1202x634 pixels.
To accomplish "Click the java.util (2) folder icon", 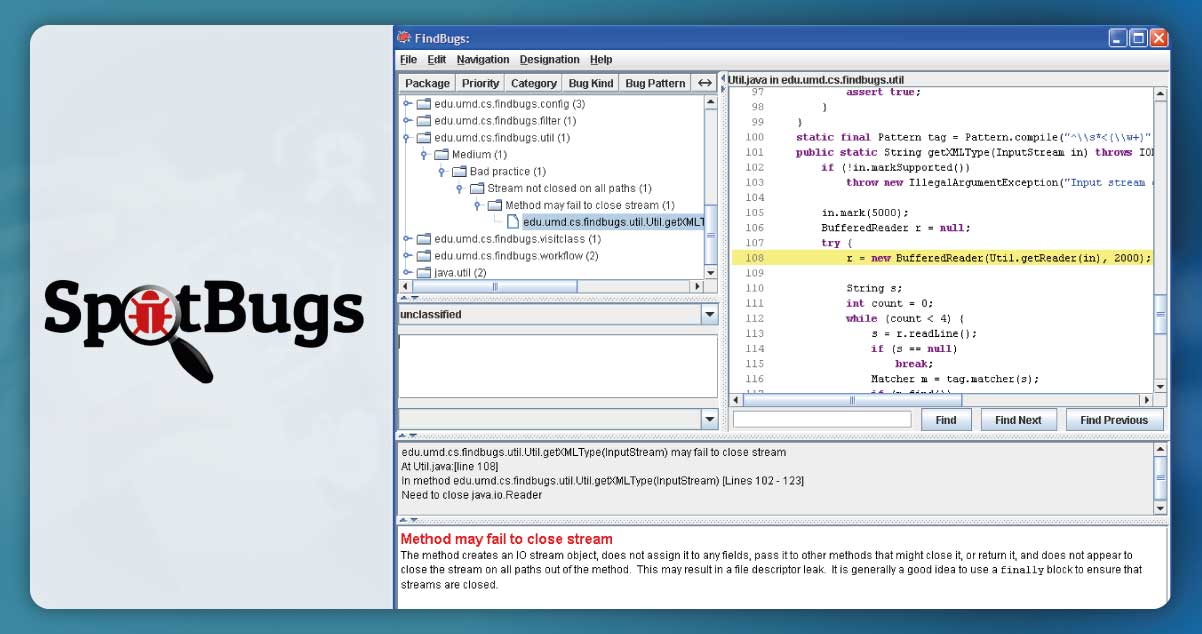I will [x=424, y=272].
